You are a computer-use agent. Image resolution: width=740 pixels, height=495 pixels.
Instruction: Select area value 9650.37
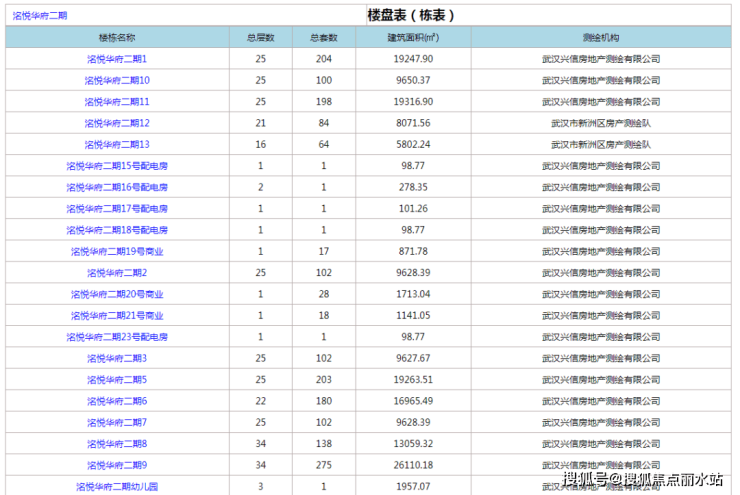coord(413,80)
